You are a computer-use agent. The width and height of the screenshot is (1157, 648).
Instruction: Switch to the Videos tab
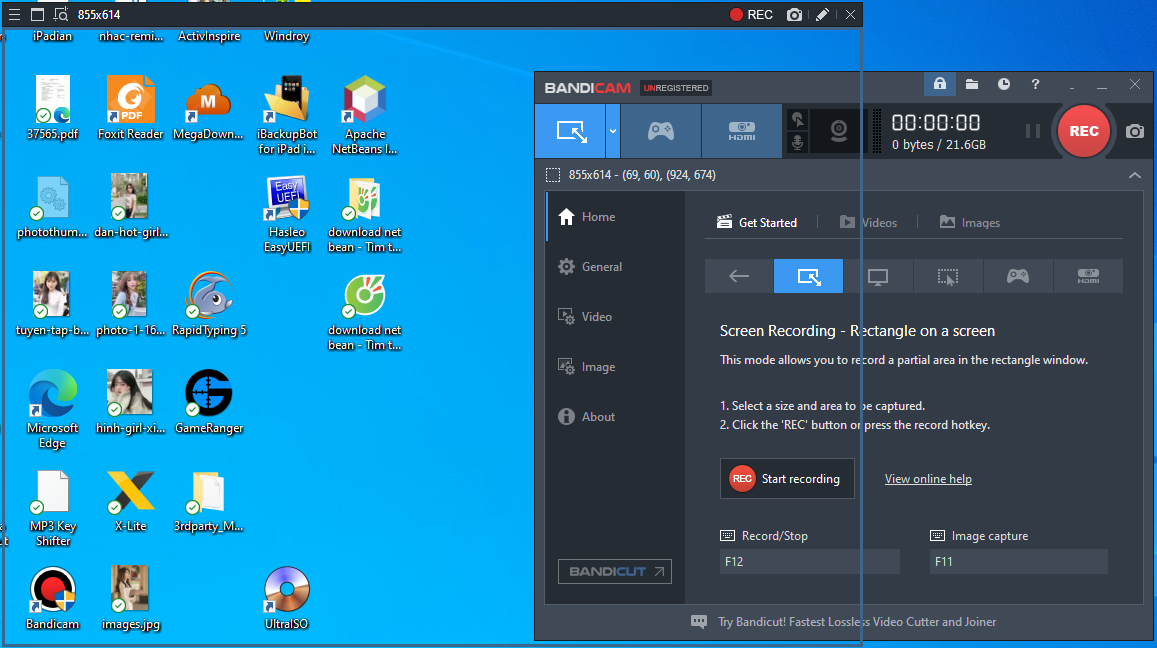tap(868, 223)
